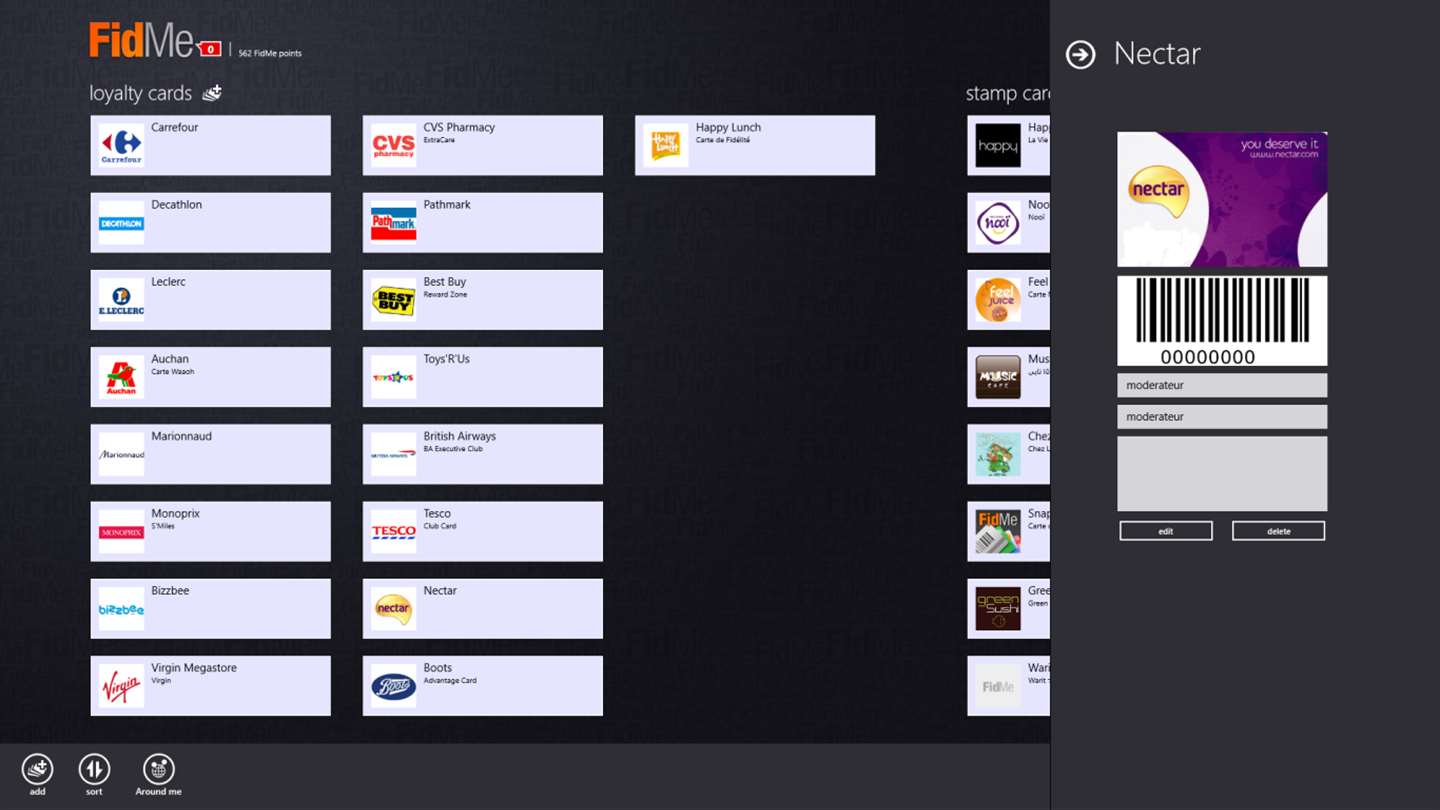
Task: Click the black happy stamp card icon
Action: point(998,146)
